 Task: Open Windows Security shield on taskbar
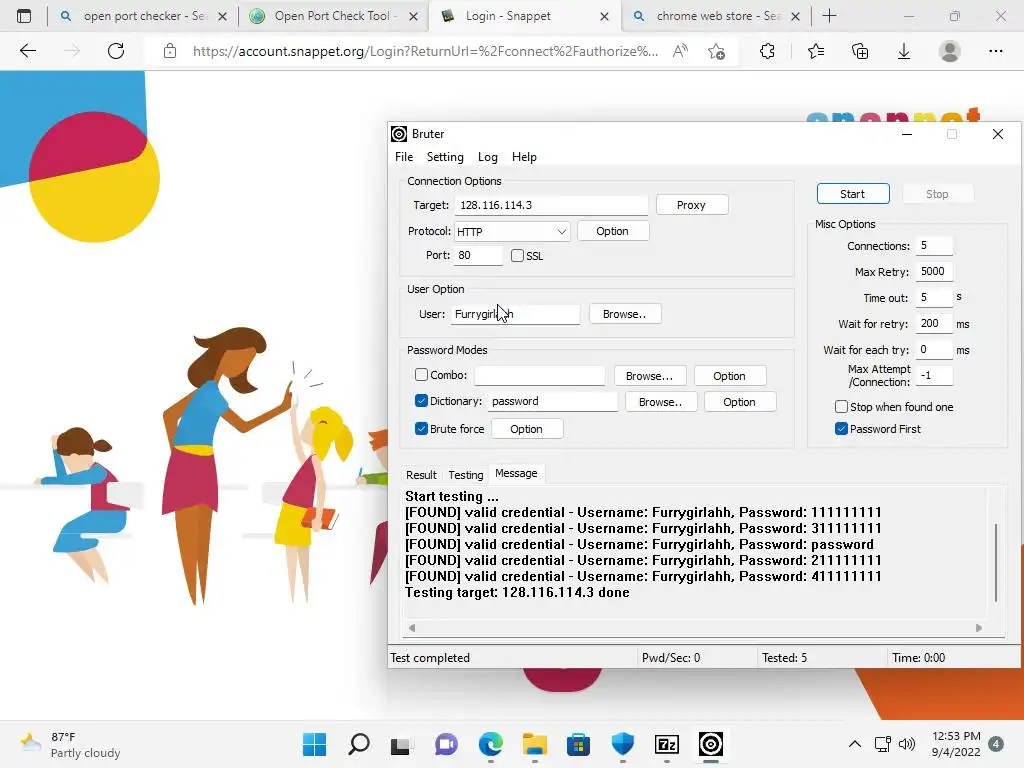622,744
